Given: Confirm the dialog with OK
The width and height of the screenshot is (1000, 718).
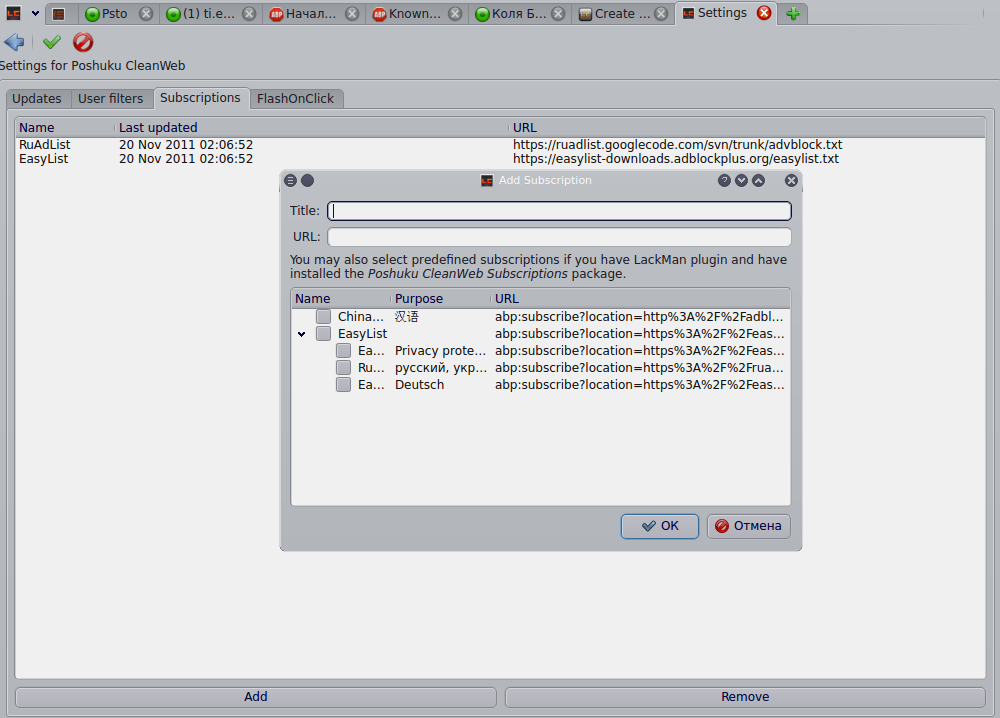Looking at the screenshot, I should click(x=659, y=526).
